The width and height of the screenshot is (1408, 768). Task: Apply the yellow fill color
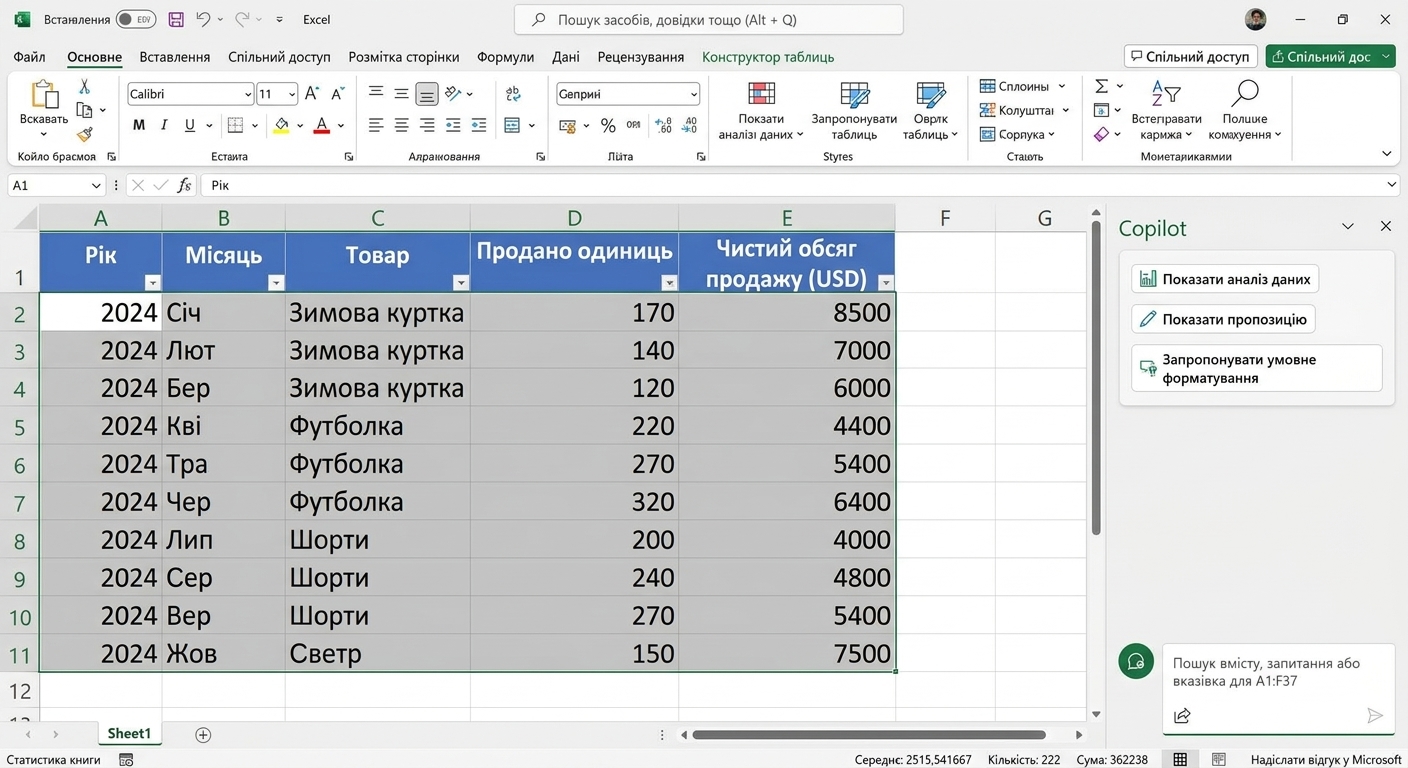tap(281, 125)
